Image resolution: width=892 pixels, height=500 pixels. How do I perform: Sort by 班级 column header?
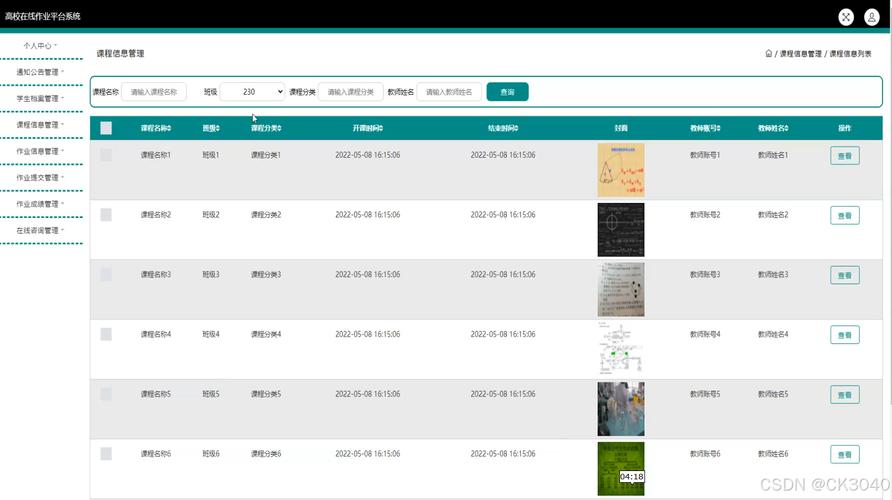pos(211,128)
